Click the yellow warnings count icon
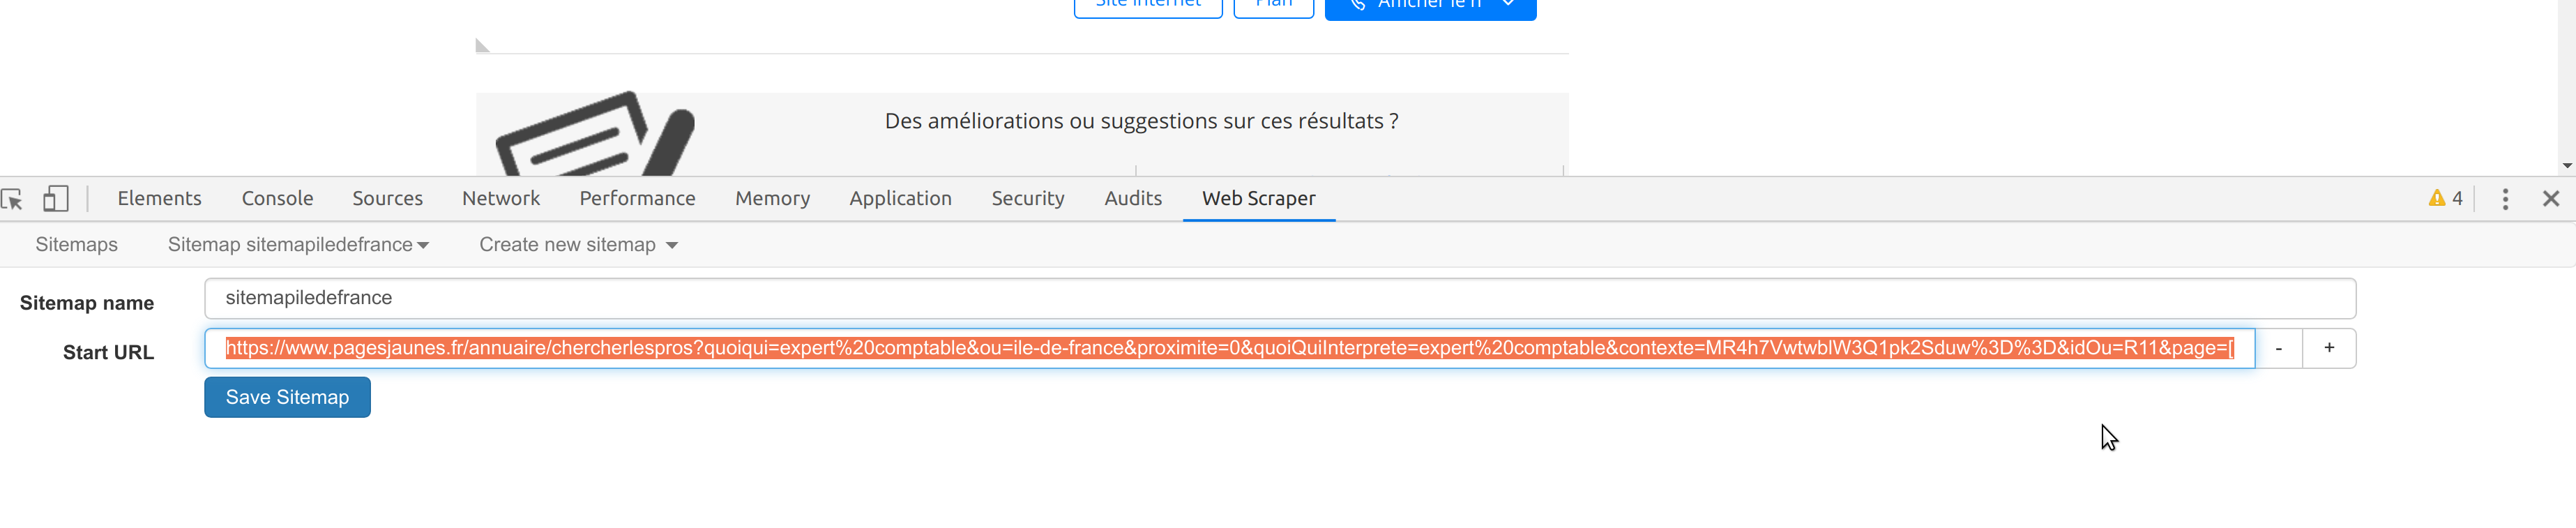Screen dimensions: 2576x528 tap(2445, 198)
